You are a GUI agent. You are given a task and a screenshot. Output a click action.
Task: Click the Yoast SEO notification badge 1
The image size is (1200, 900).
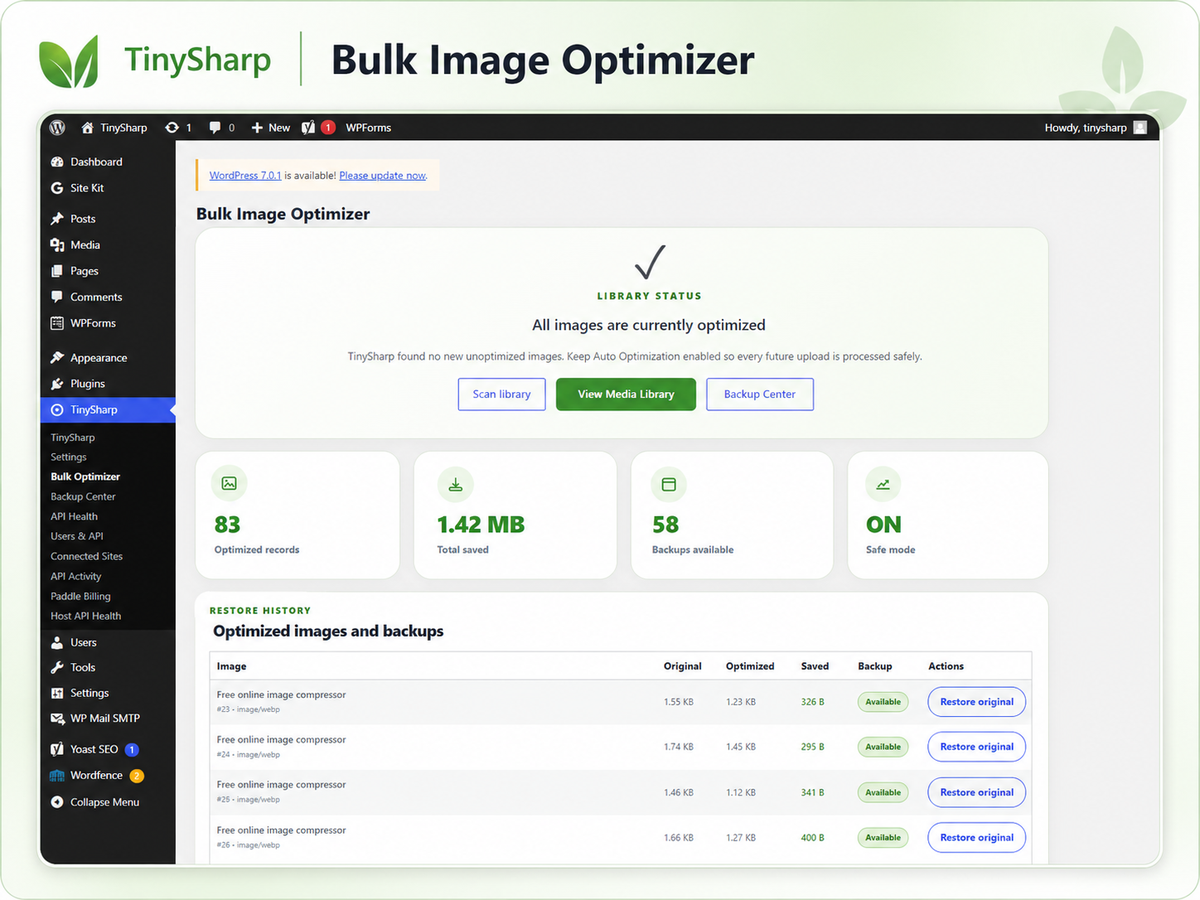[132, 749]
